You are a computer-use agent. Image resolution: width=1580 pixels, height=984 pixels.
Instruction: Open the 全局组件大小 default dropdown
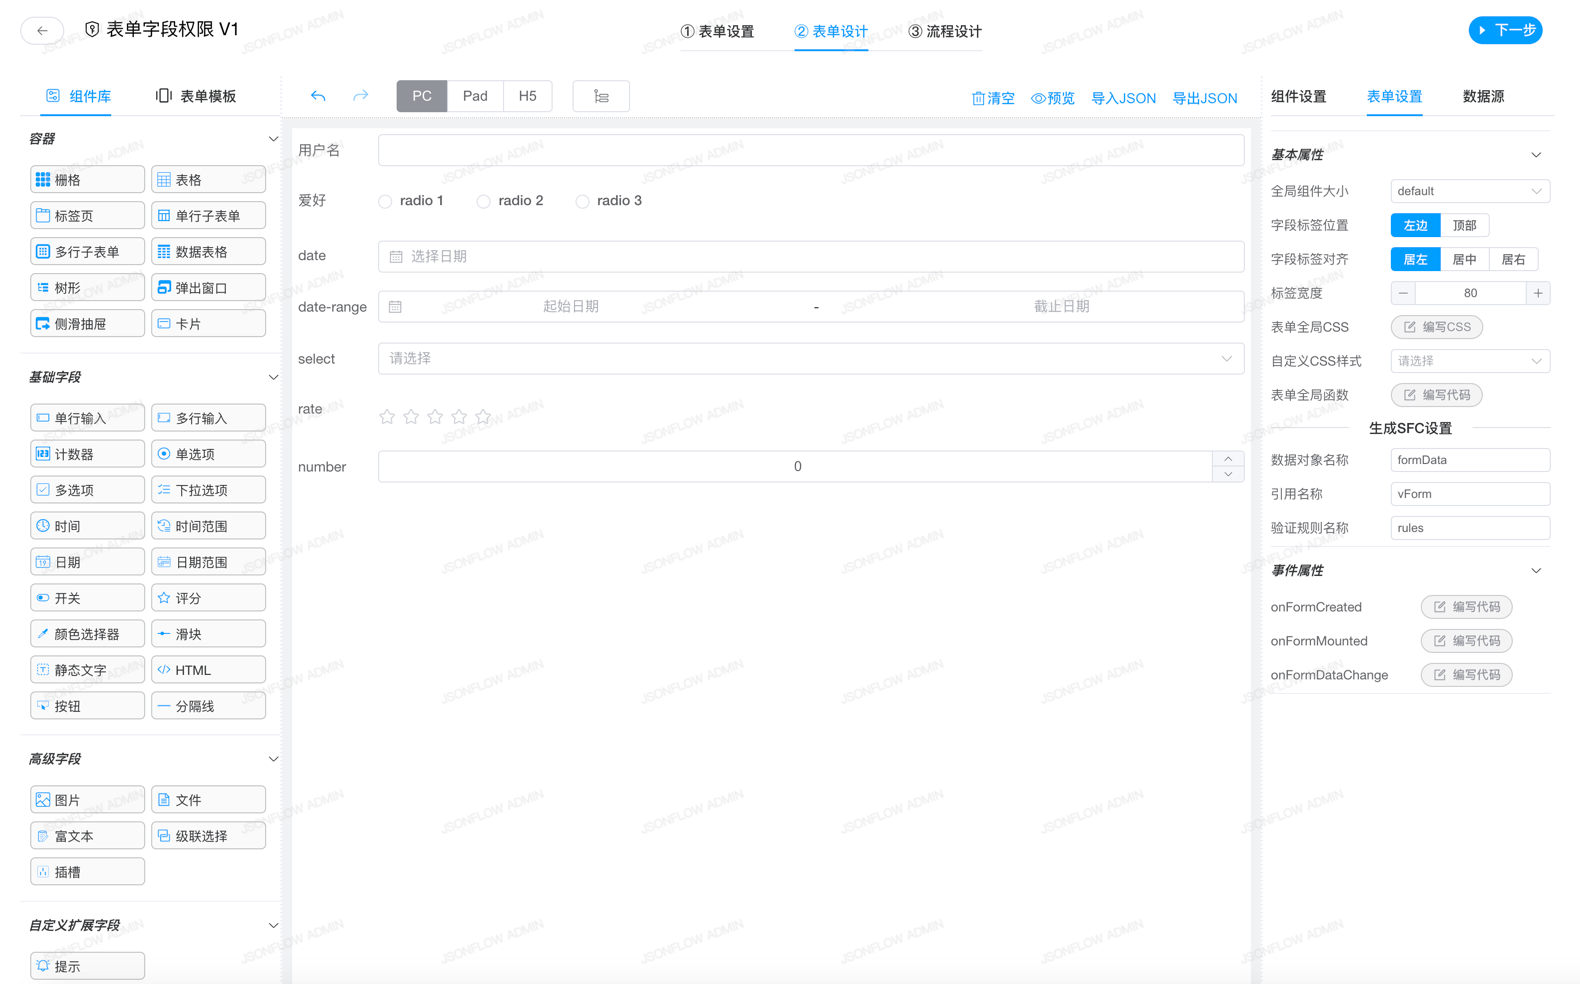[1469, 191]
